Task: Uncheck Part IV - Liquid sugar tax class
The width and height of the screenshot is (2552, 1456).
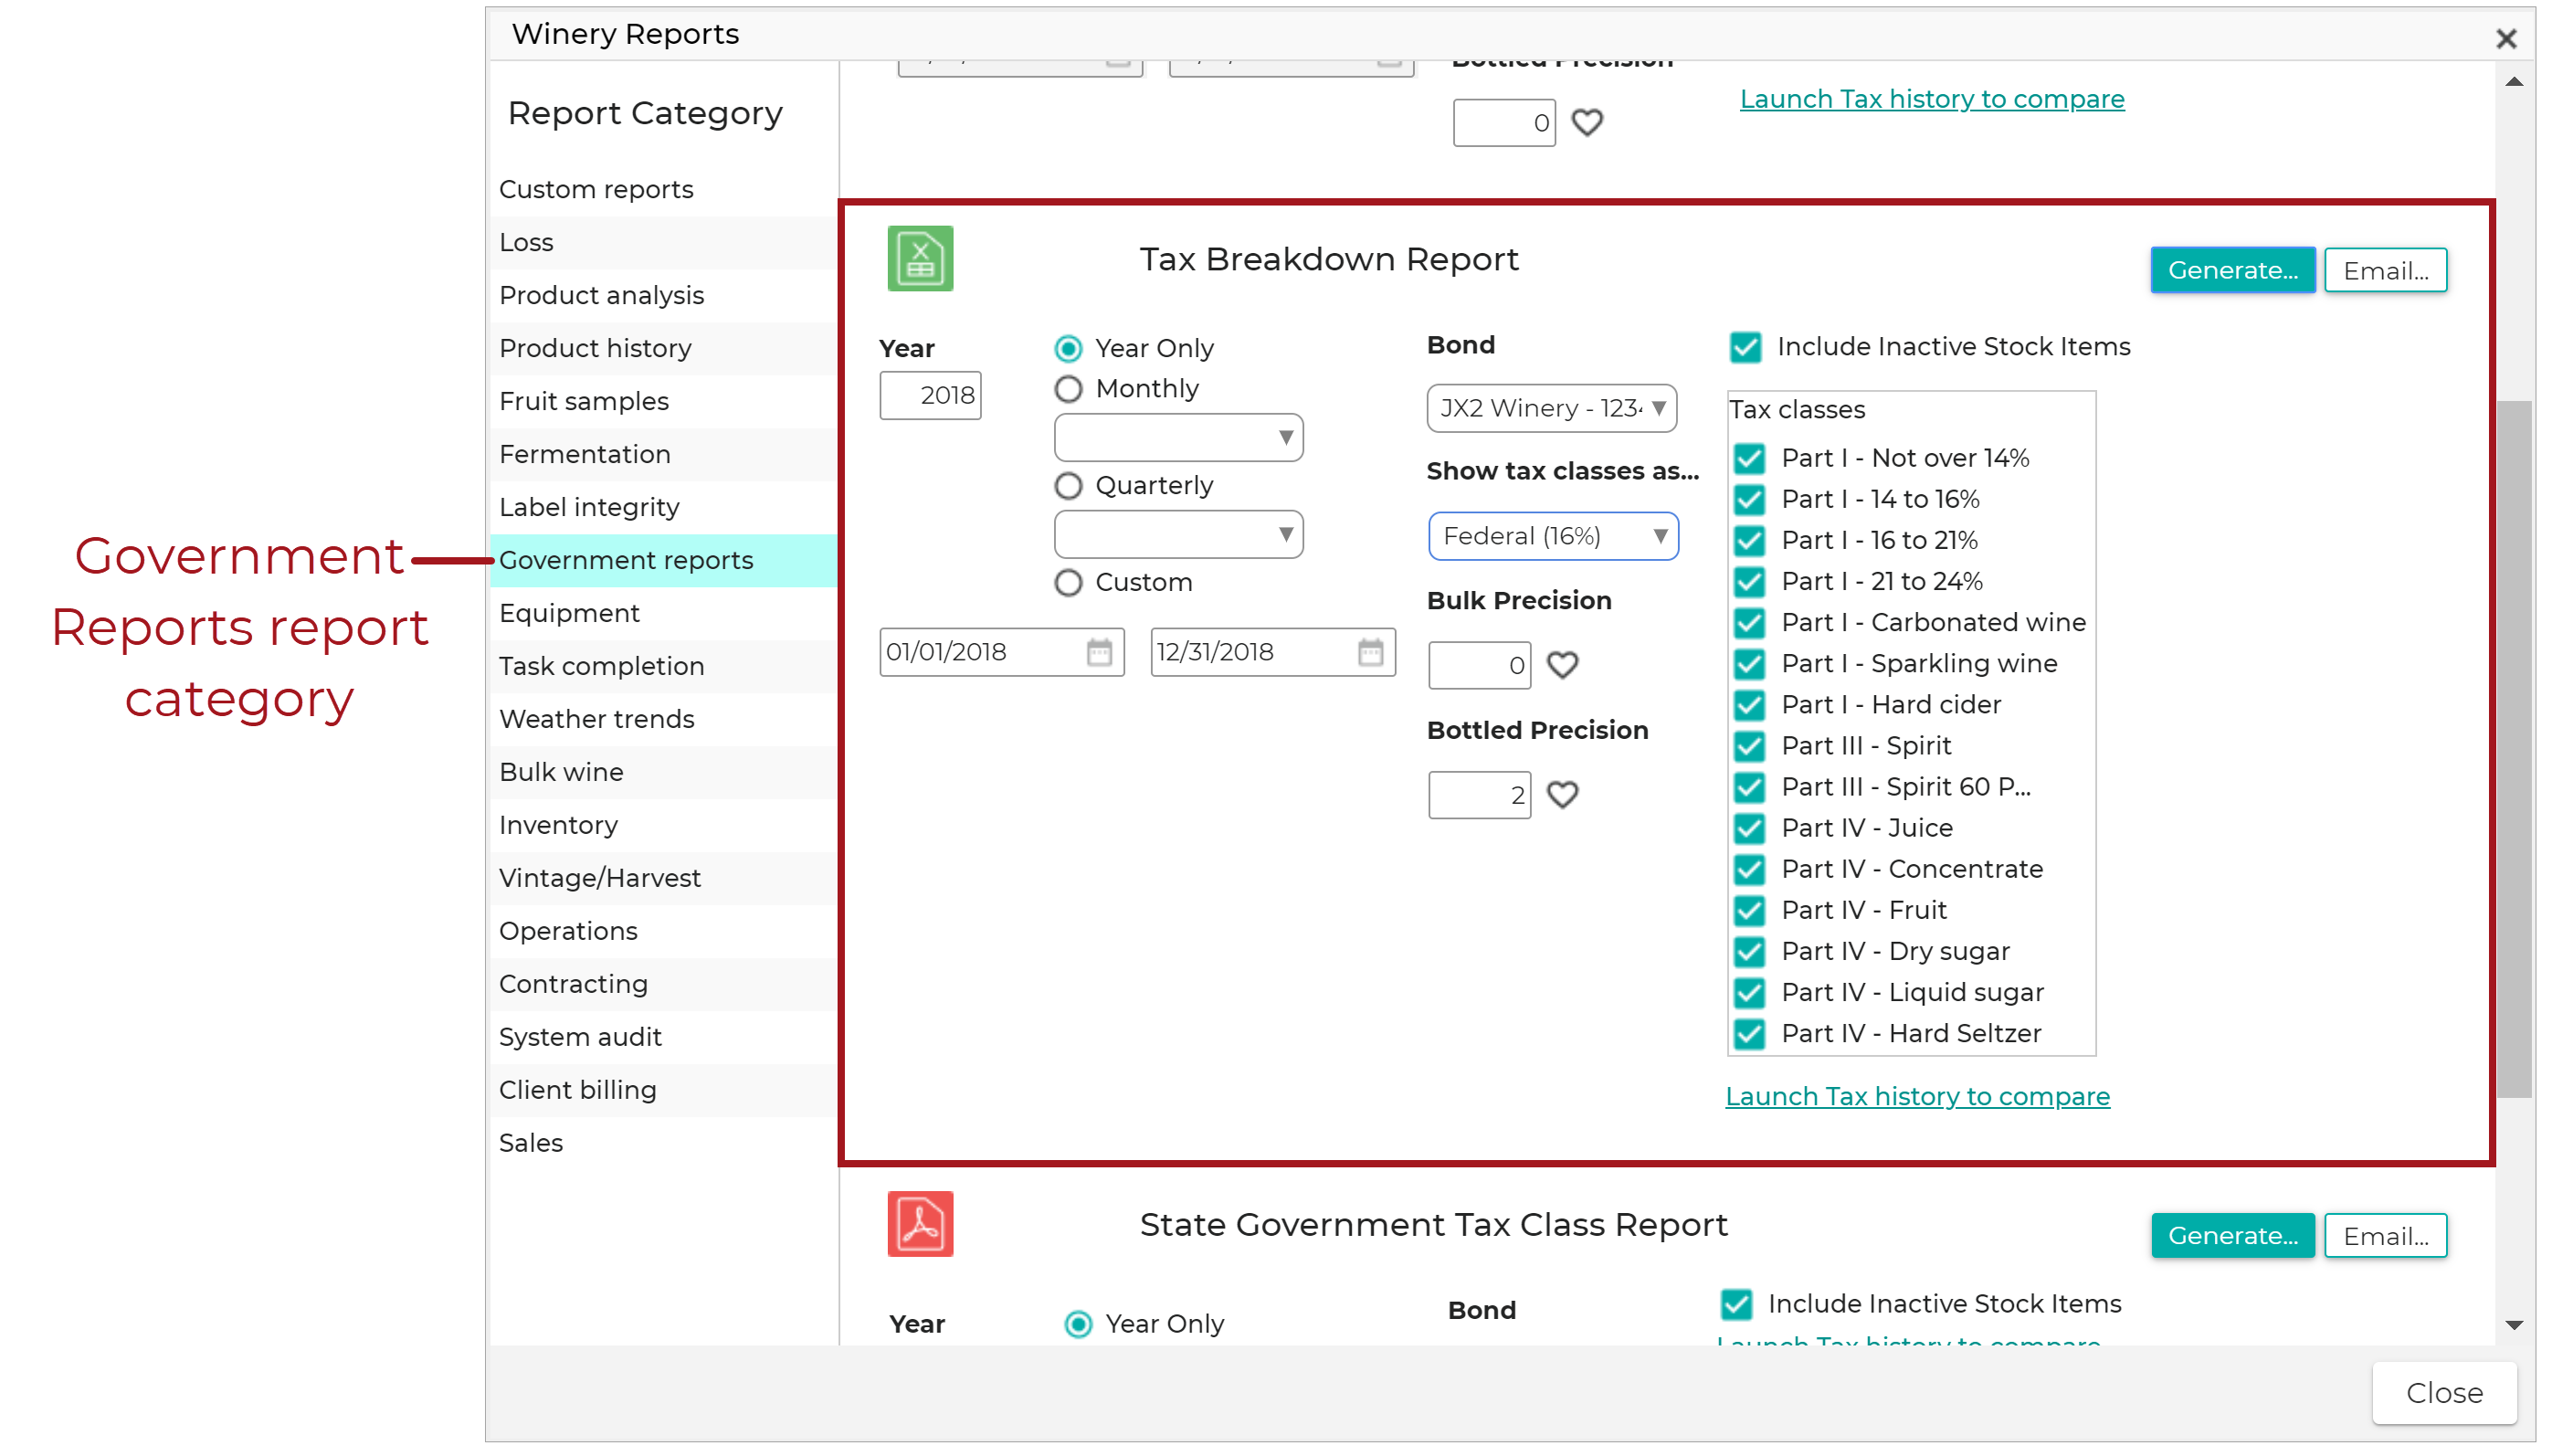Action: point(1749,993)
